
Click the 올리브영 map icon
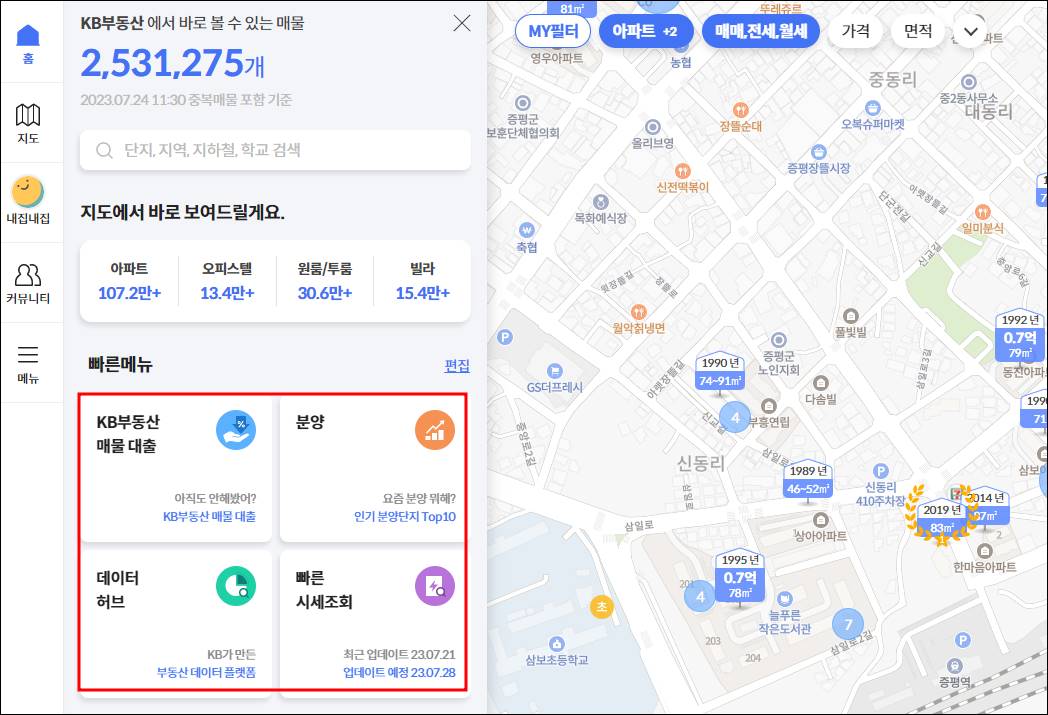point(652,127)
